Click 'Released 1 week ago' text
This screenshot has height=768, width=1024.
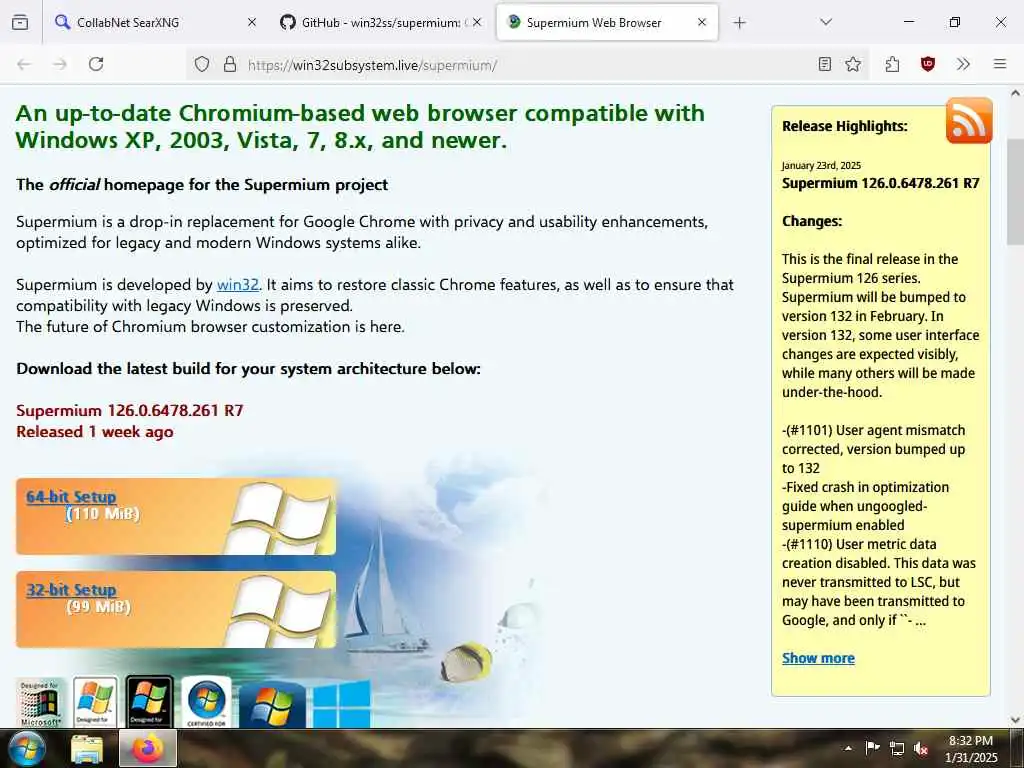[x=95, y=432]
